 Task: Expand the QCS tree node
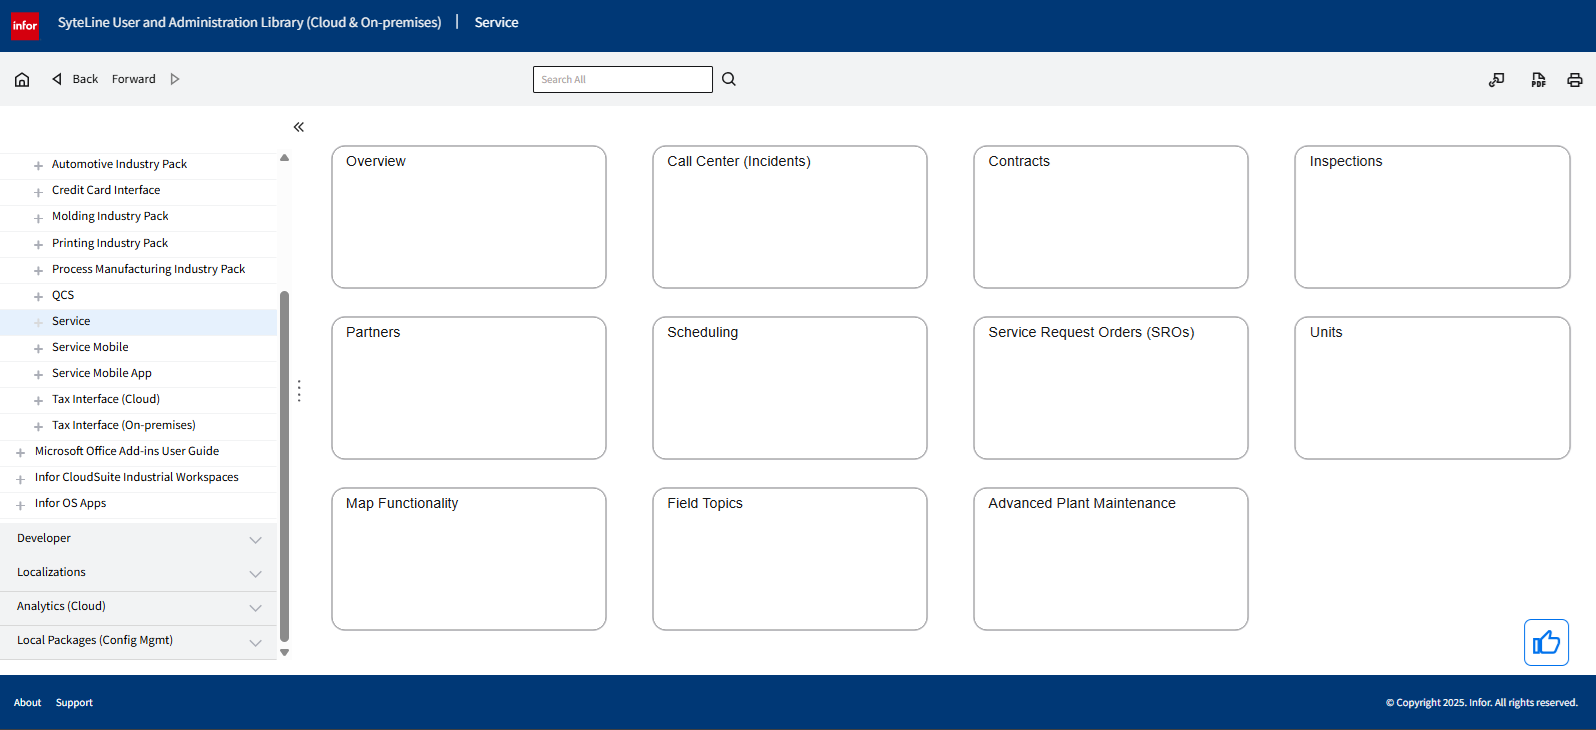tap(38, 297)
